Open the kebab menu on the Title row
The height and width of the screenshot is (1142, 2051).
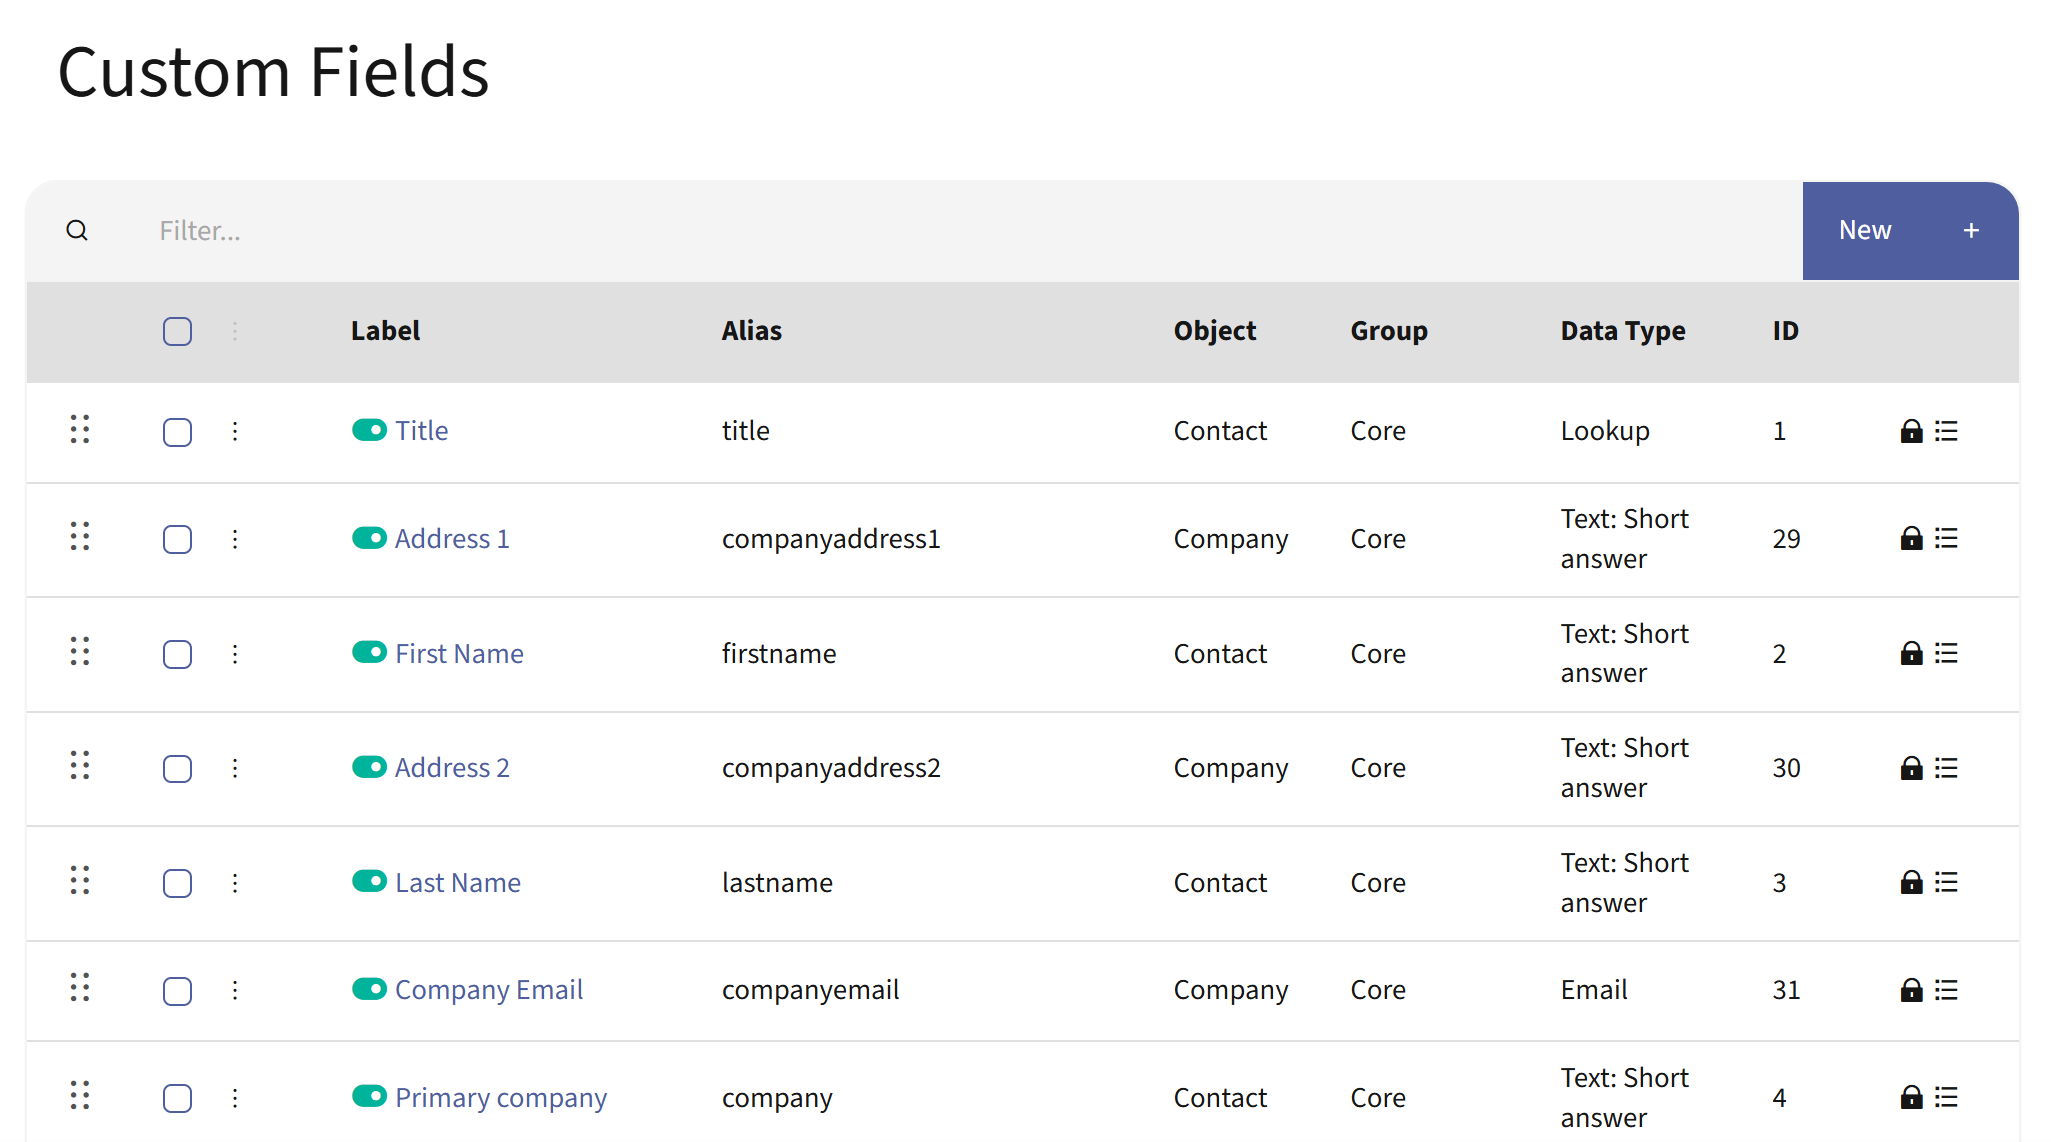click(x=235, y=432)
